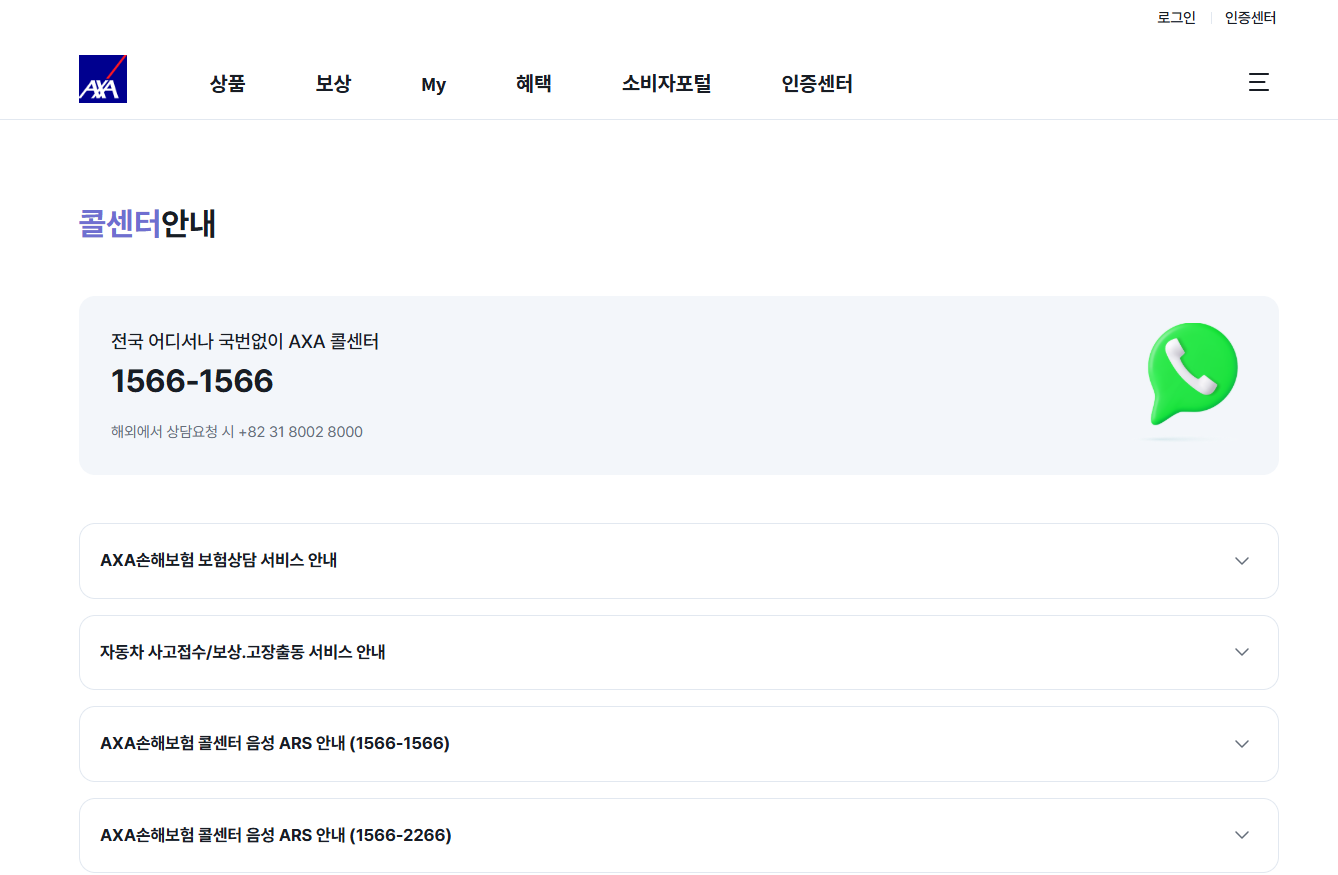The width and height of the screenshot is (1338, 875).
Task: Open the 보상 menu
Action: 333,84
